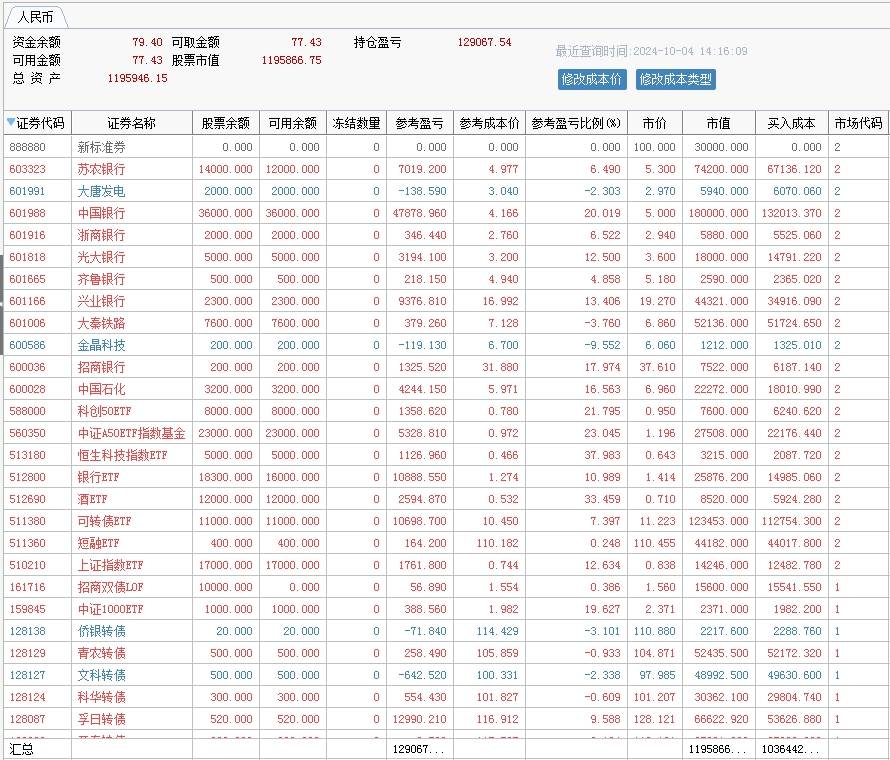Select the 科创50ETF holding row

click(445, 411)
